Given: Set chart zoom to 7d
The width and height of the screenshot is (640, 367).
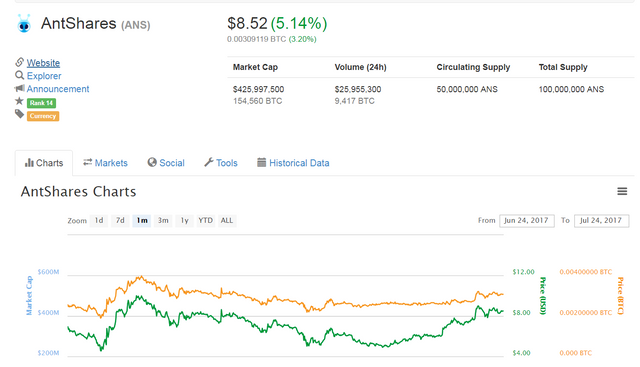Looking at the screenshot, I should click(x=120, y=220).
